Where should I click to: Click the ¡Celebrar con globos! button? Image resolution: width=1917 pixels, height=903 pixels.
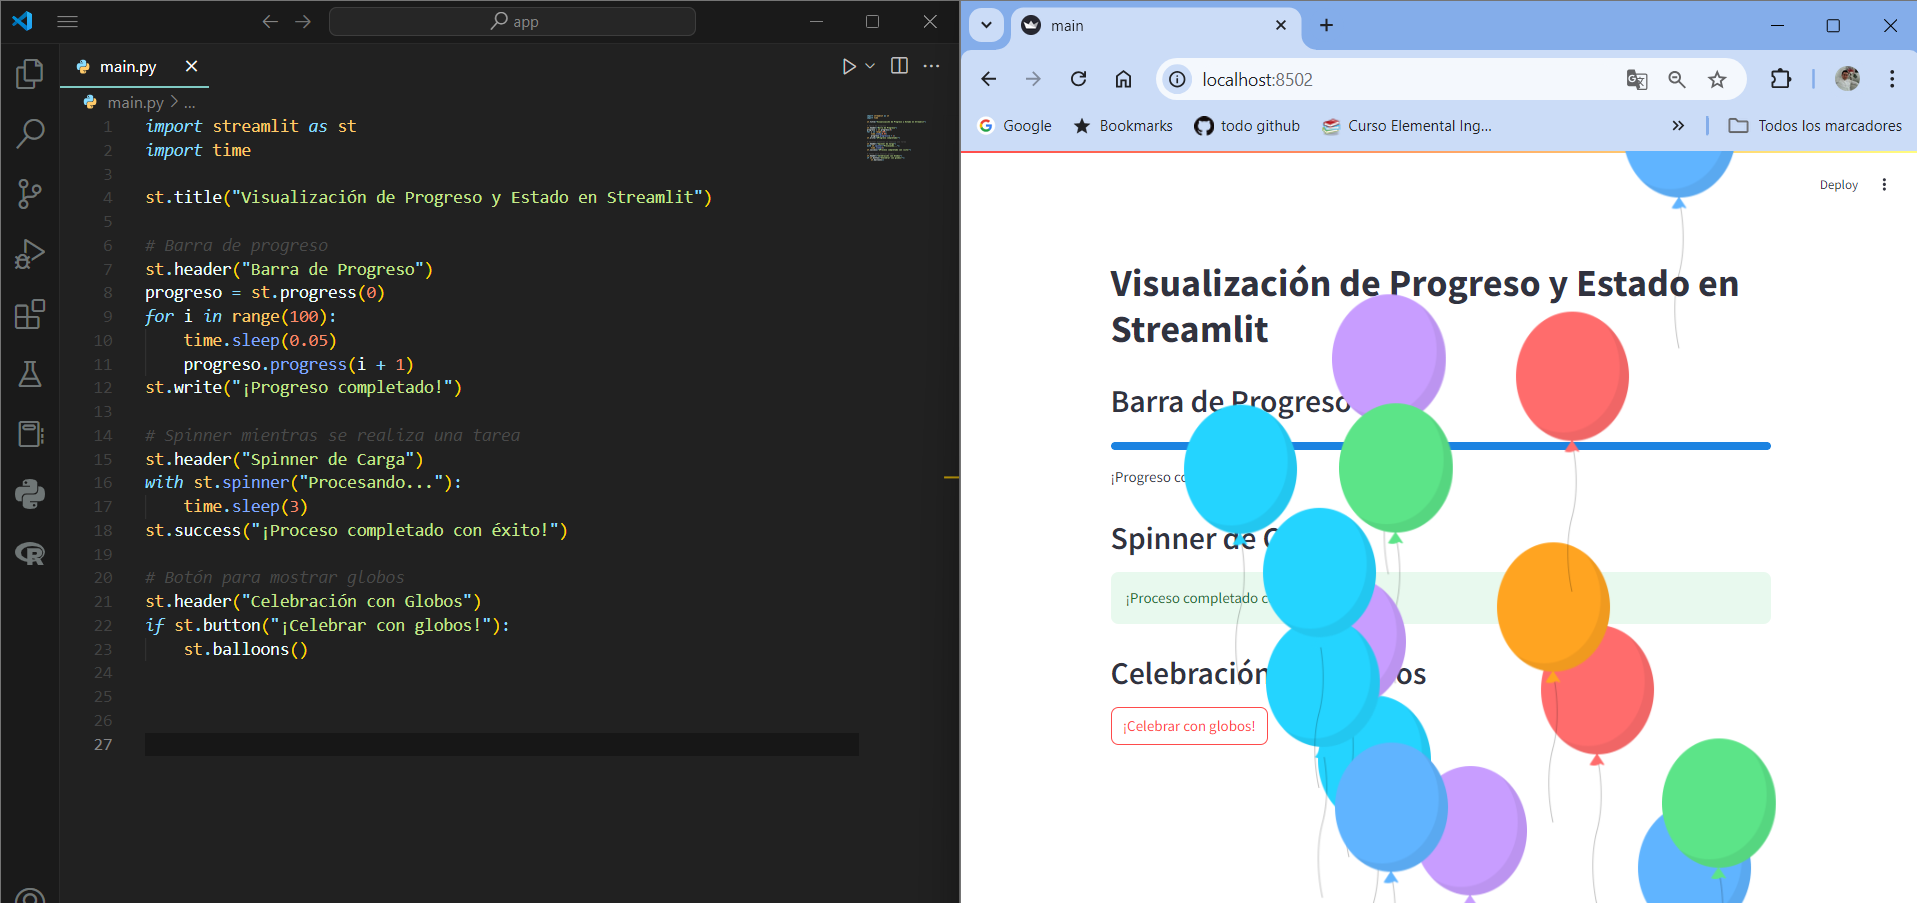1189,726
